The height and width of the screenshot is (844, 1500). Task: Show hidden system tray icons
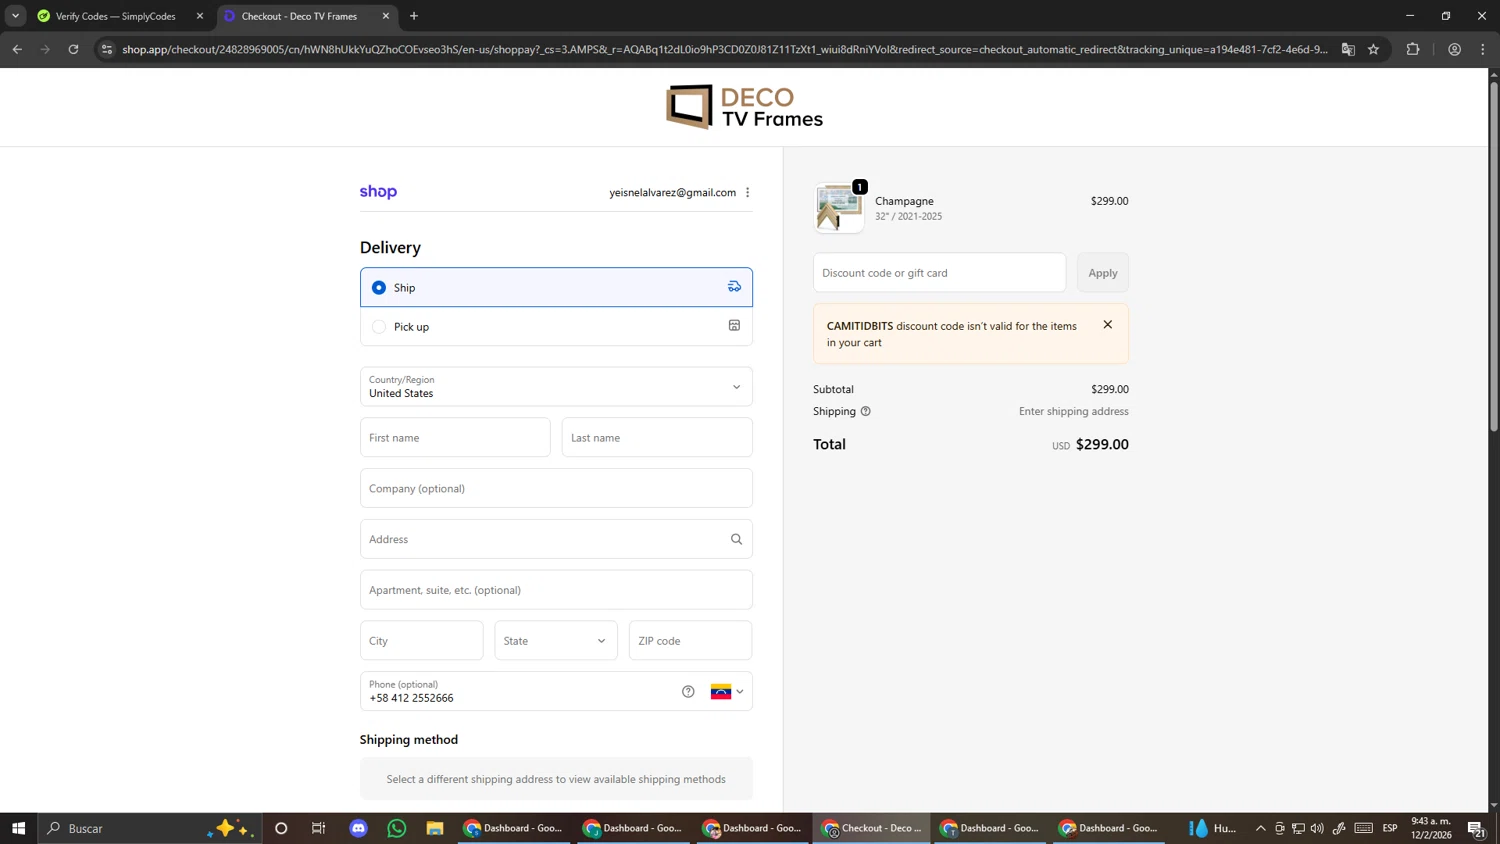pyautogui.click(x=1261, y=828)
